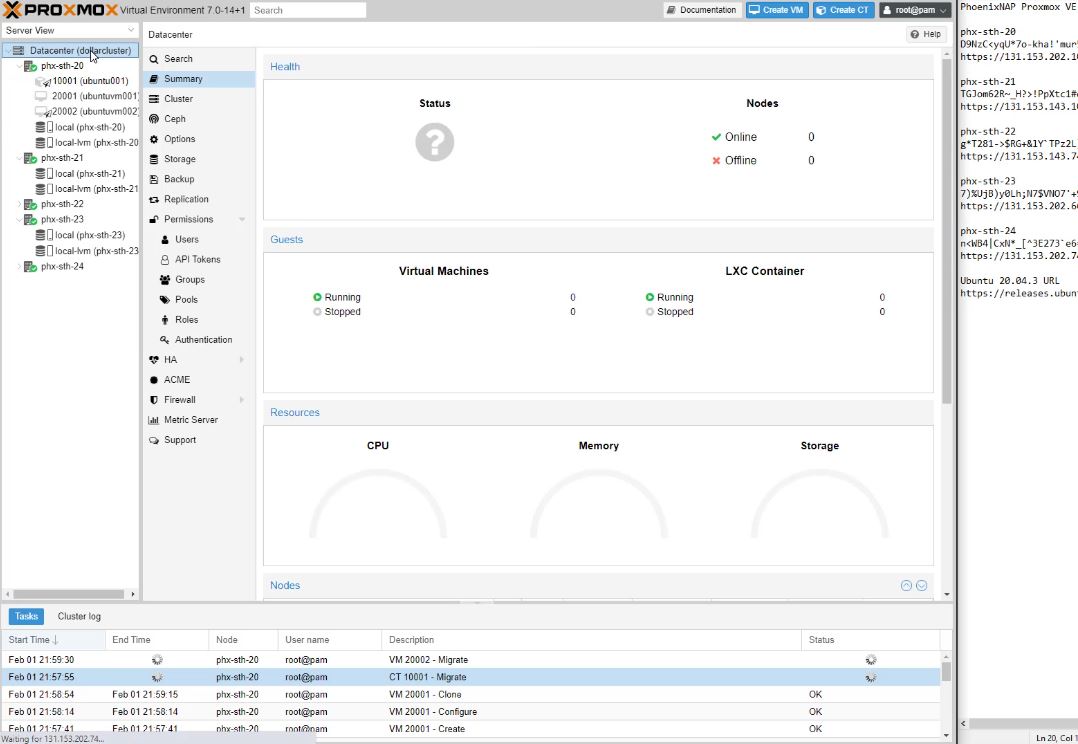Screen dimensions: 1078x744
Task: Open Firewall shield icon entry
Action: (154, 400)
